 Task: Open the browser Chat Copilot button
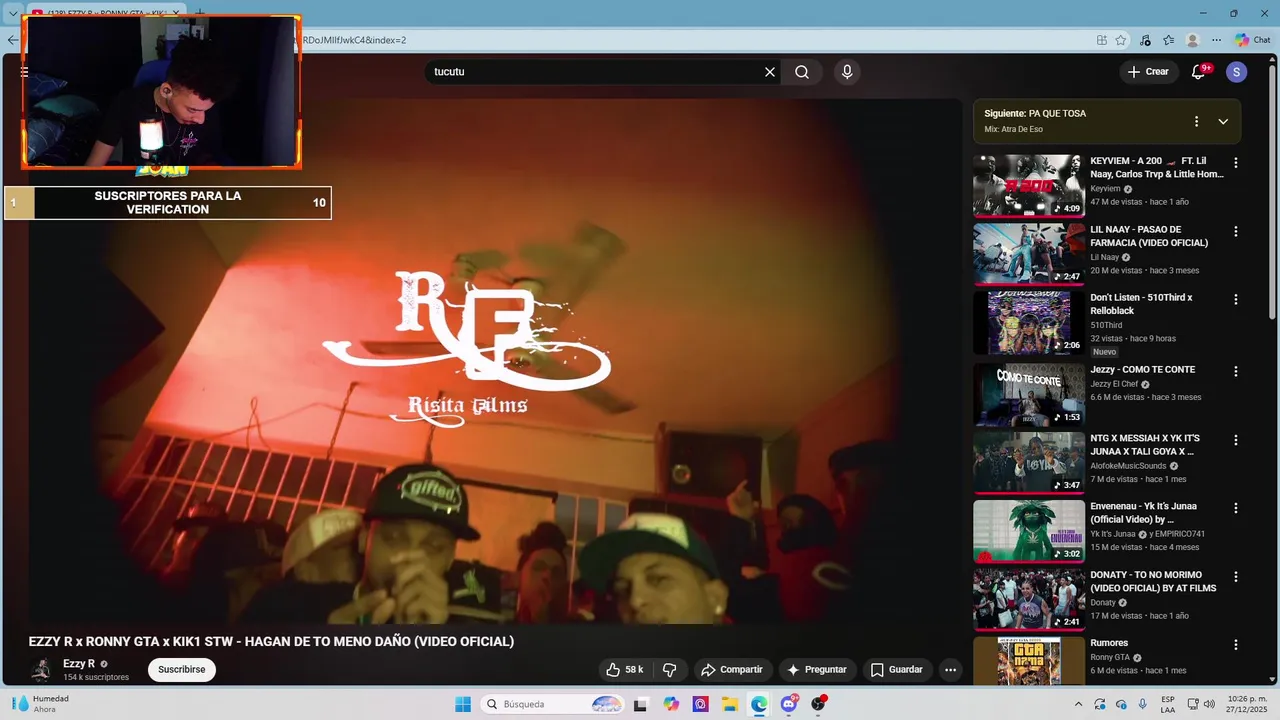1252,40
